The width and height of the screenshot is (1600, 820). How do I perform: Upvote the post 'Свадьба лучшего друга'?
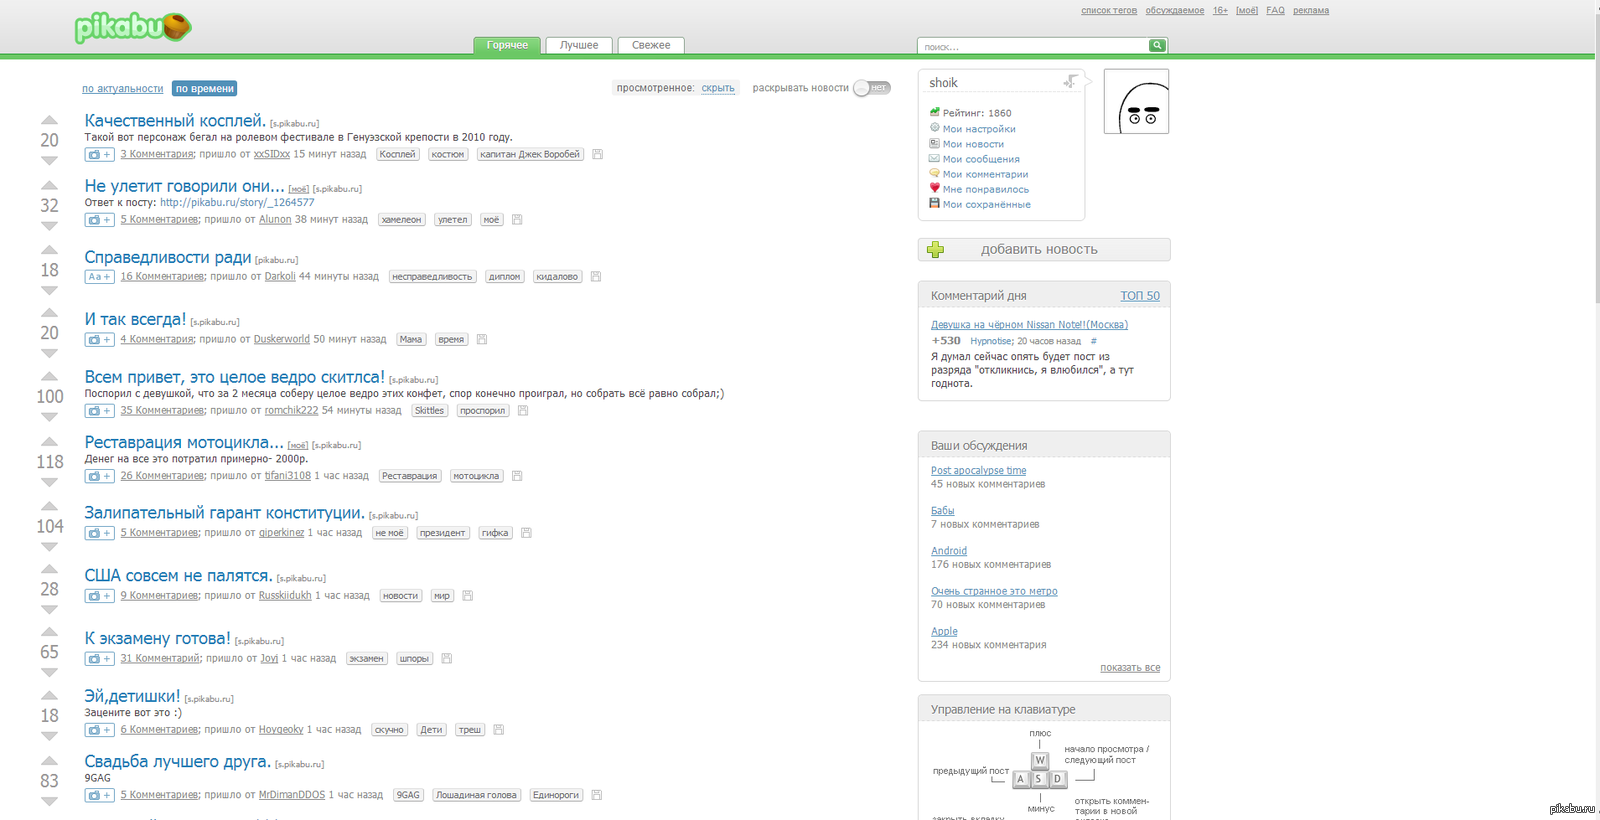pos(49,761)
